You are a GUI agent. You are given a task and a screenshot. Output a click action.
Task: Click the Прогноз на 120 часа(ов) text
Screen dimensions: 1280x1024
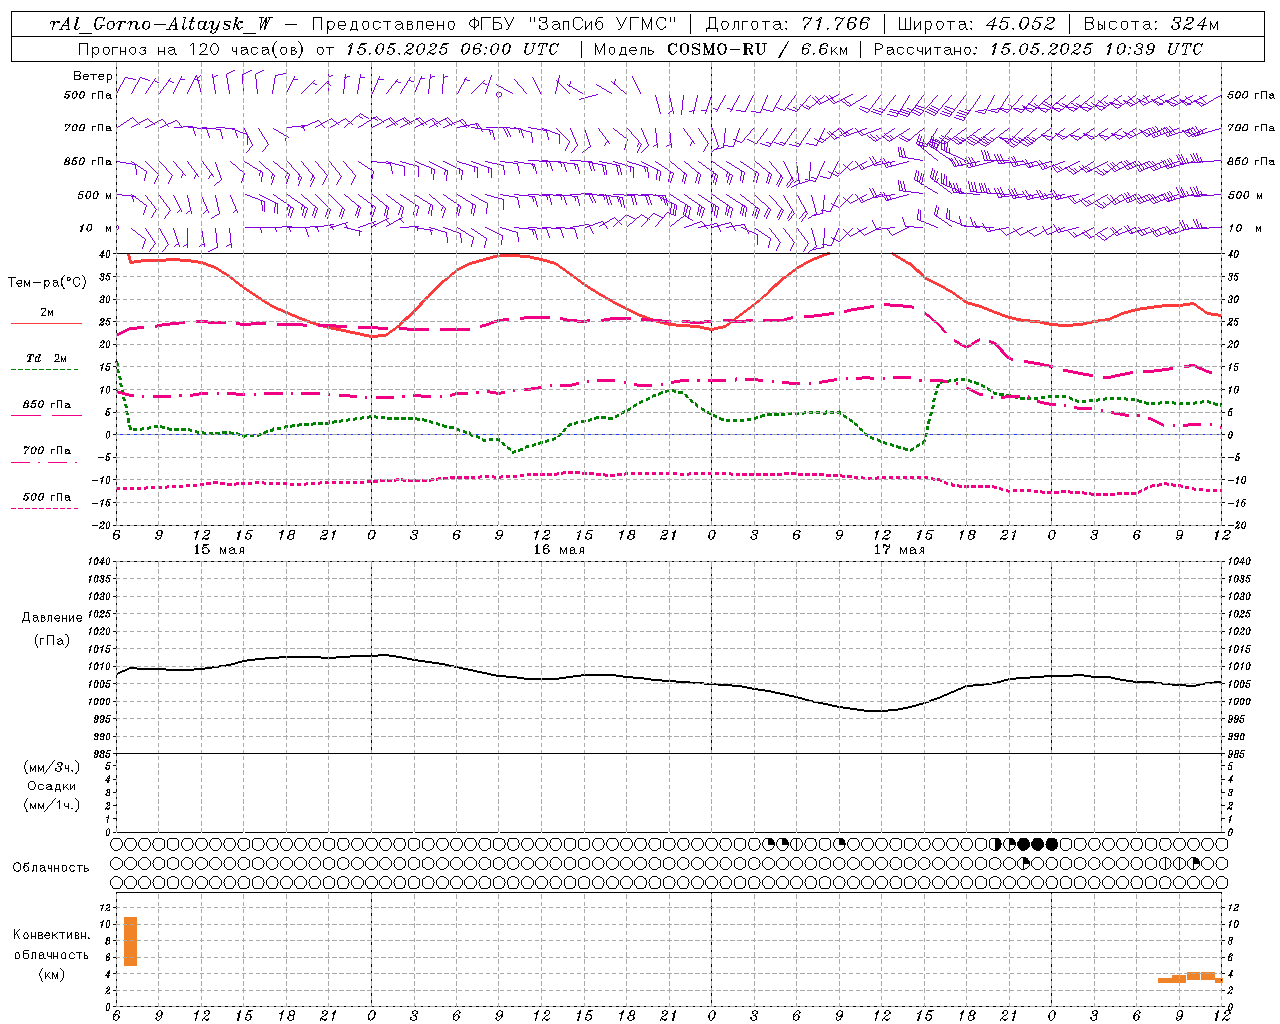click(192, 49)
